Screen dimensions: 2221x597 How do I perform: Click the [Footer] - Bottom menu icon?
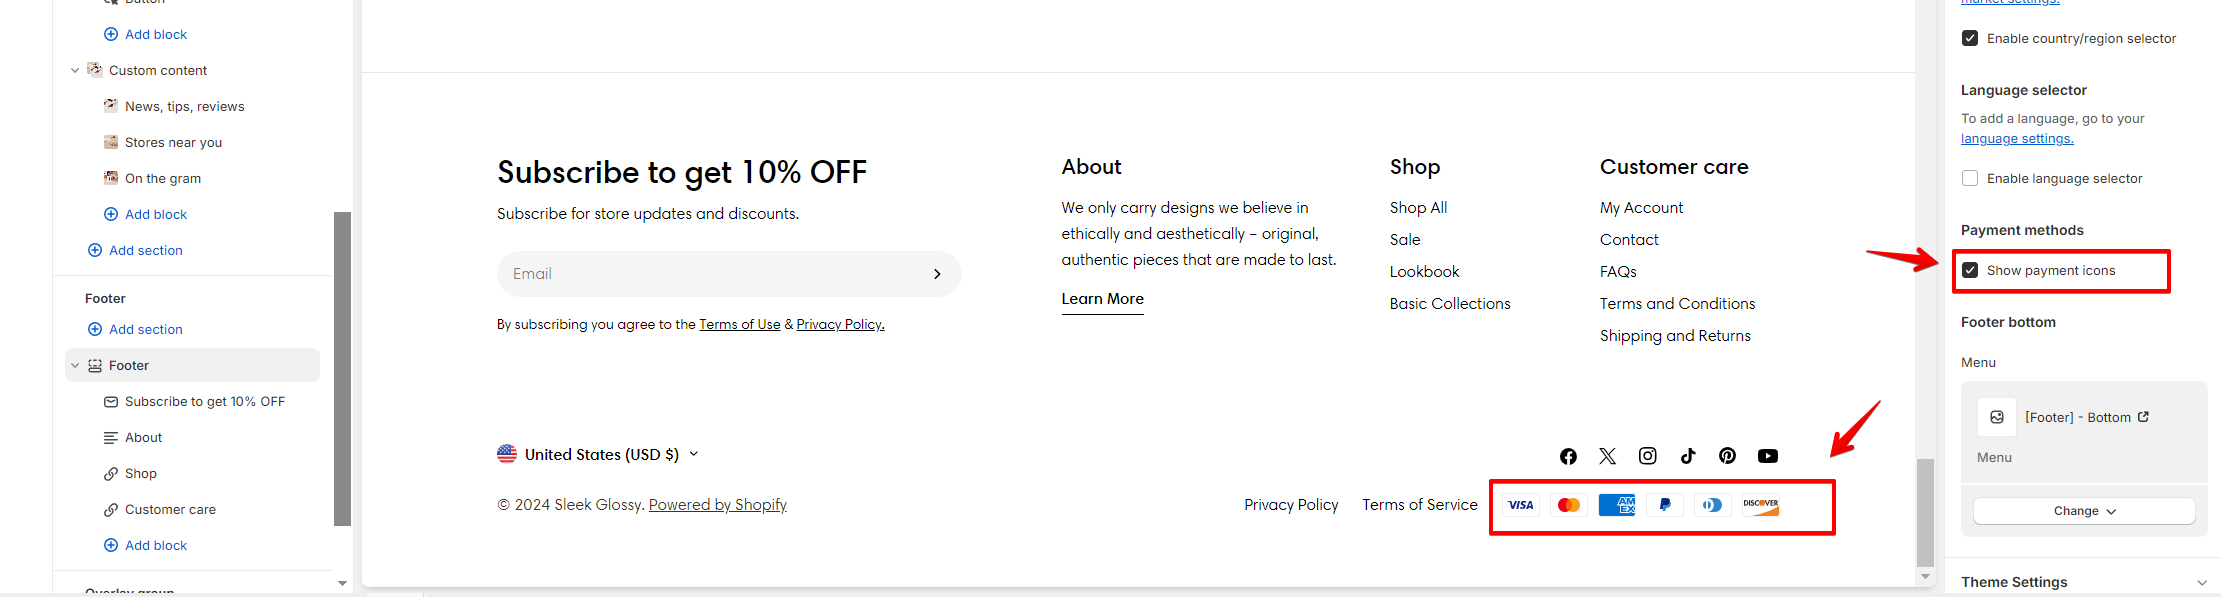pos(1997,417)
